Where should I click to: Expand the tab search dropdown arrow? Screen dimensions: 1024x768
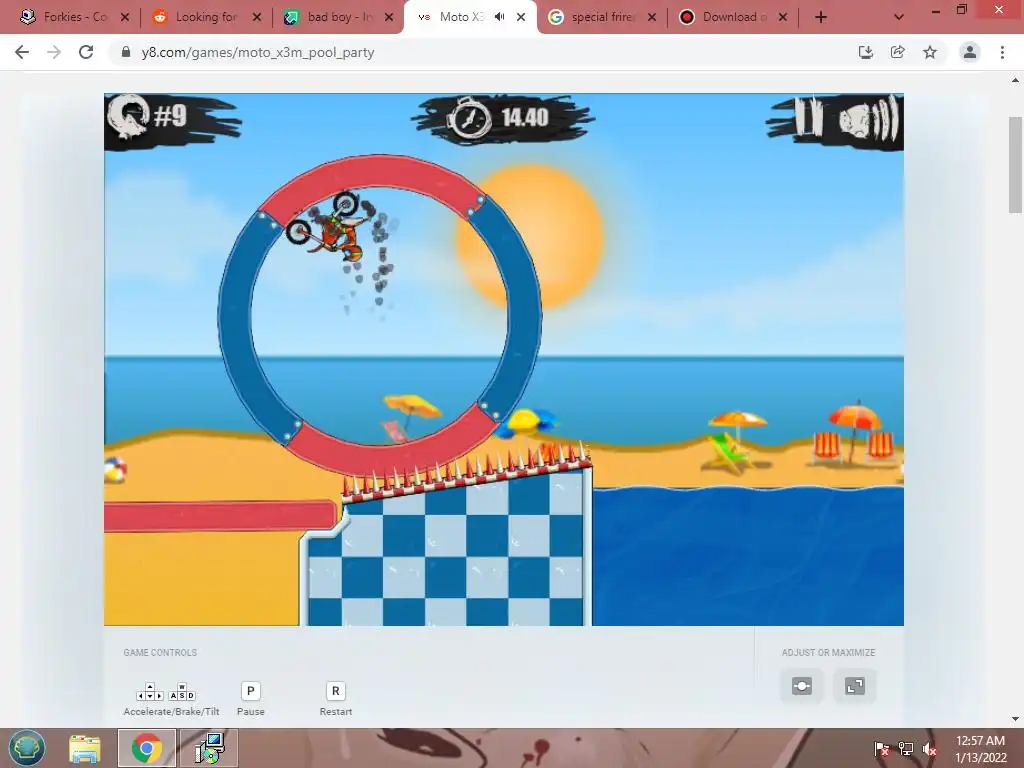[899, 17]
